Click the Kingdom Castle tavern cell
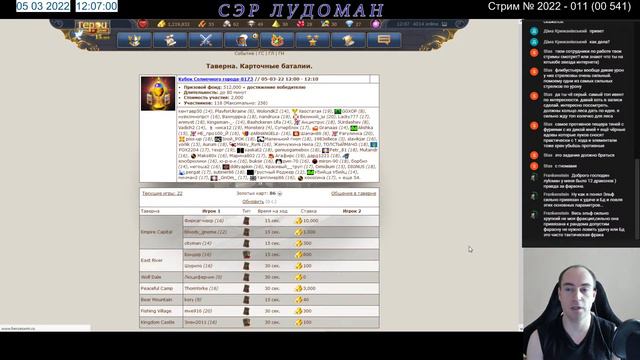 (161, 322)
